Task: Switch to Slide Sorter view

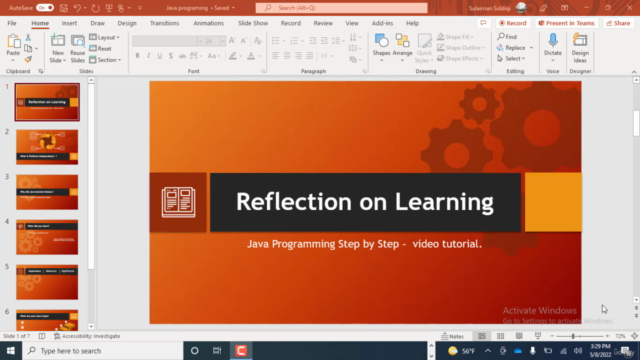Action: tap(500, 336)
